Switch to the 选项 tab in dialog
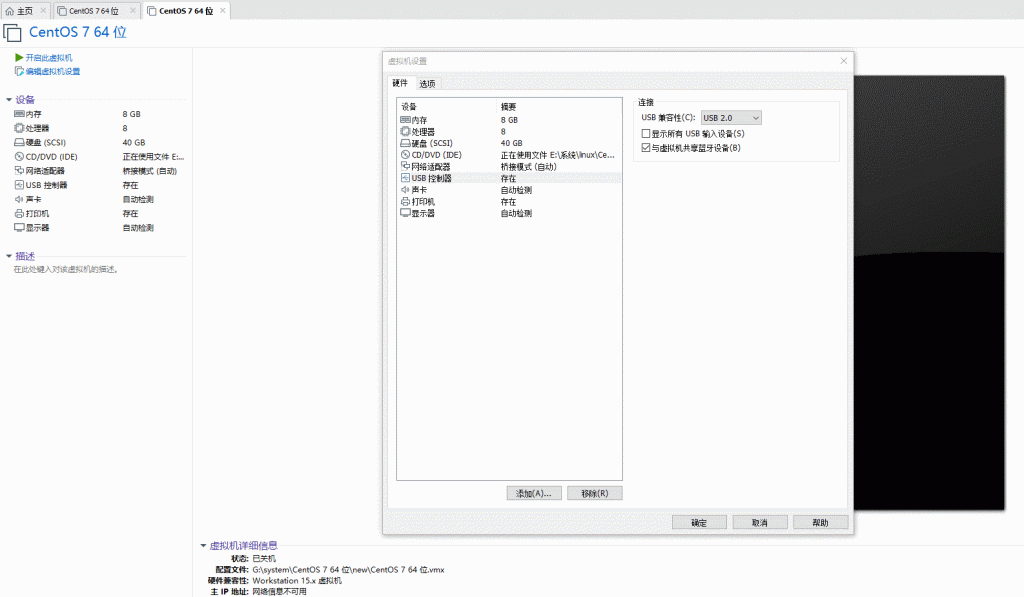Screen dimensions: 1024x597 point(427,83)
